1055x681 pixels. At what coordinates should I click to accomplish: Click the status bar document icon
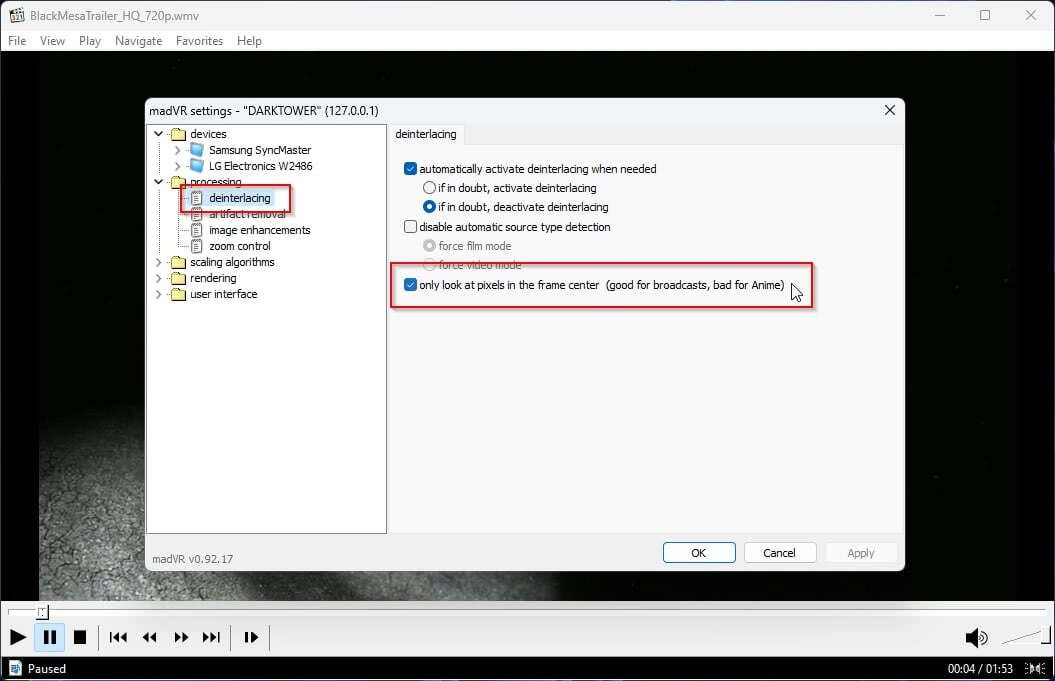[x=15, y=668]
